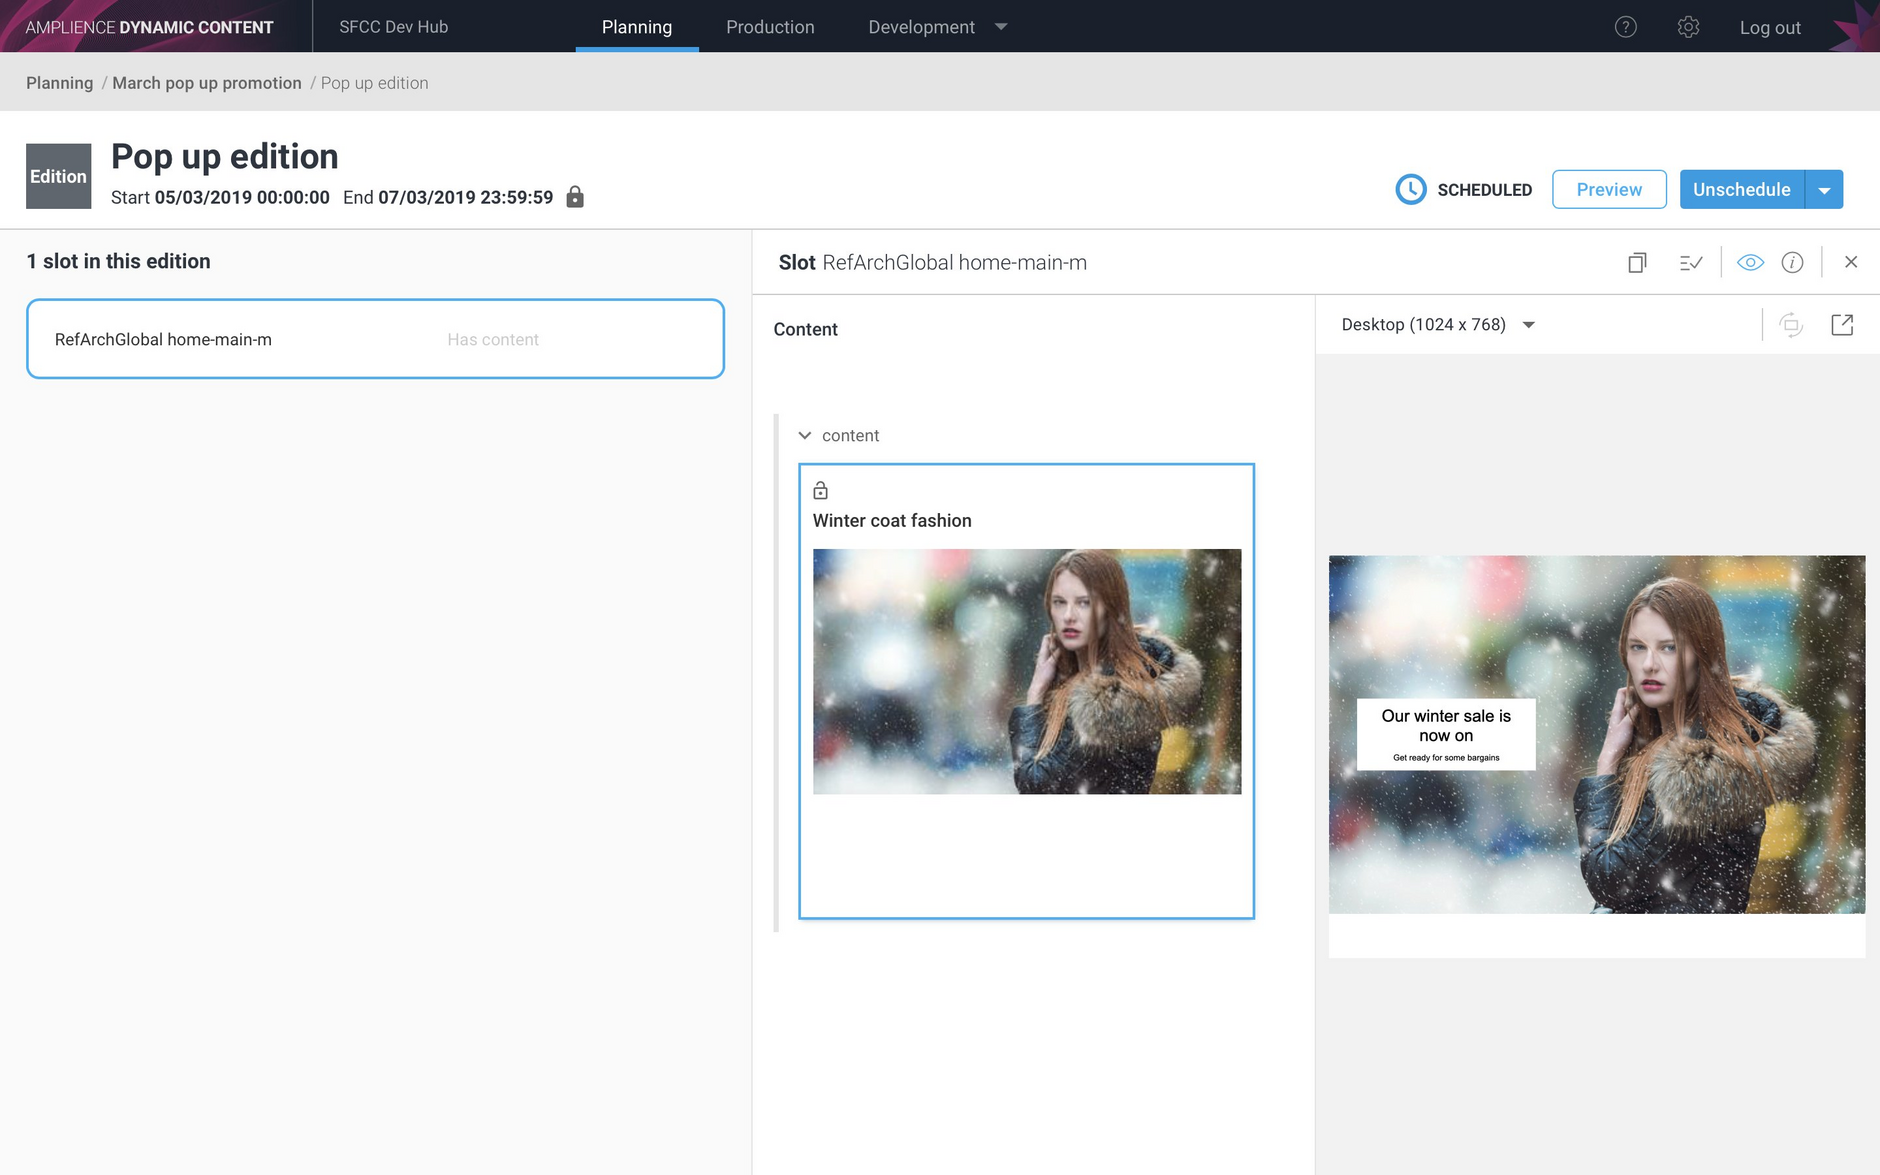
Task: Click the edition lock icon beside end date
Action: [575, 197]
